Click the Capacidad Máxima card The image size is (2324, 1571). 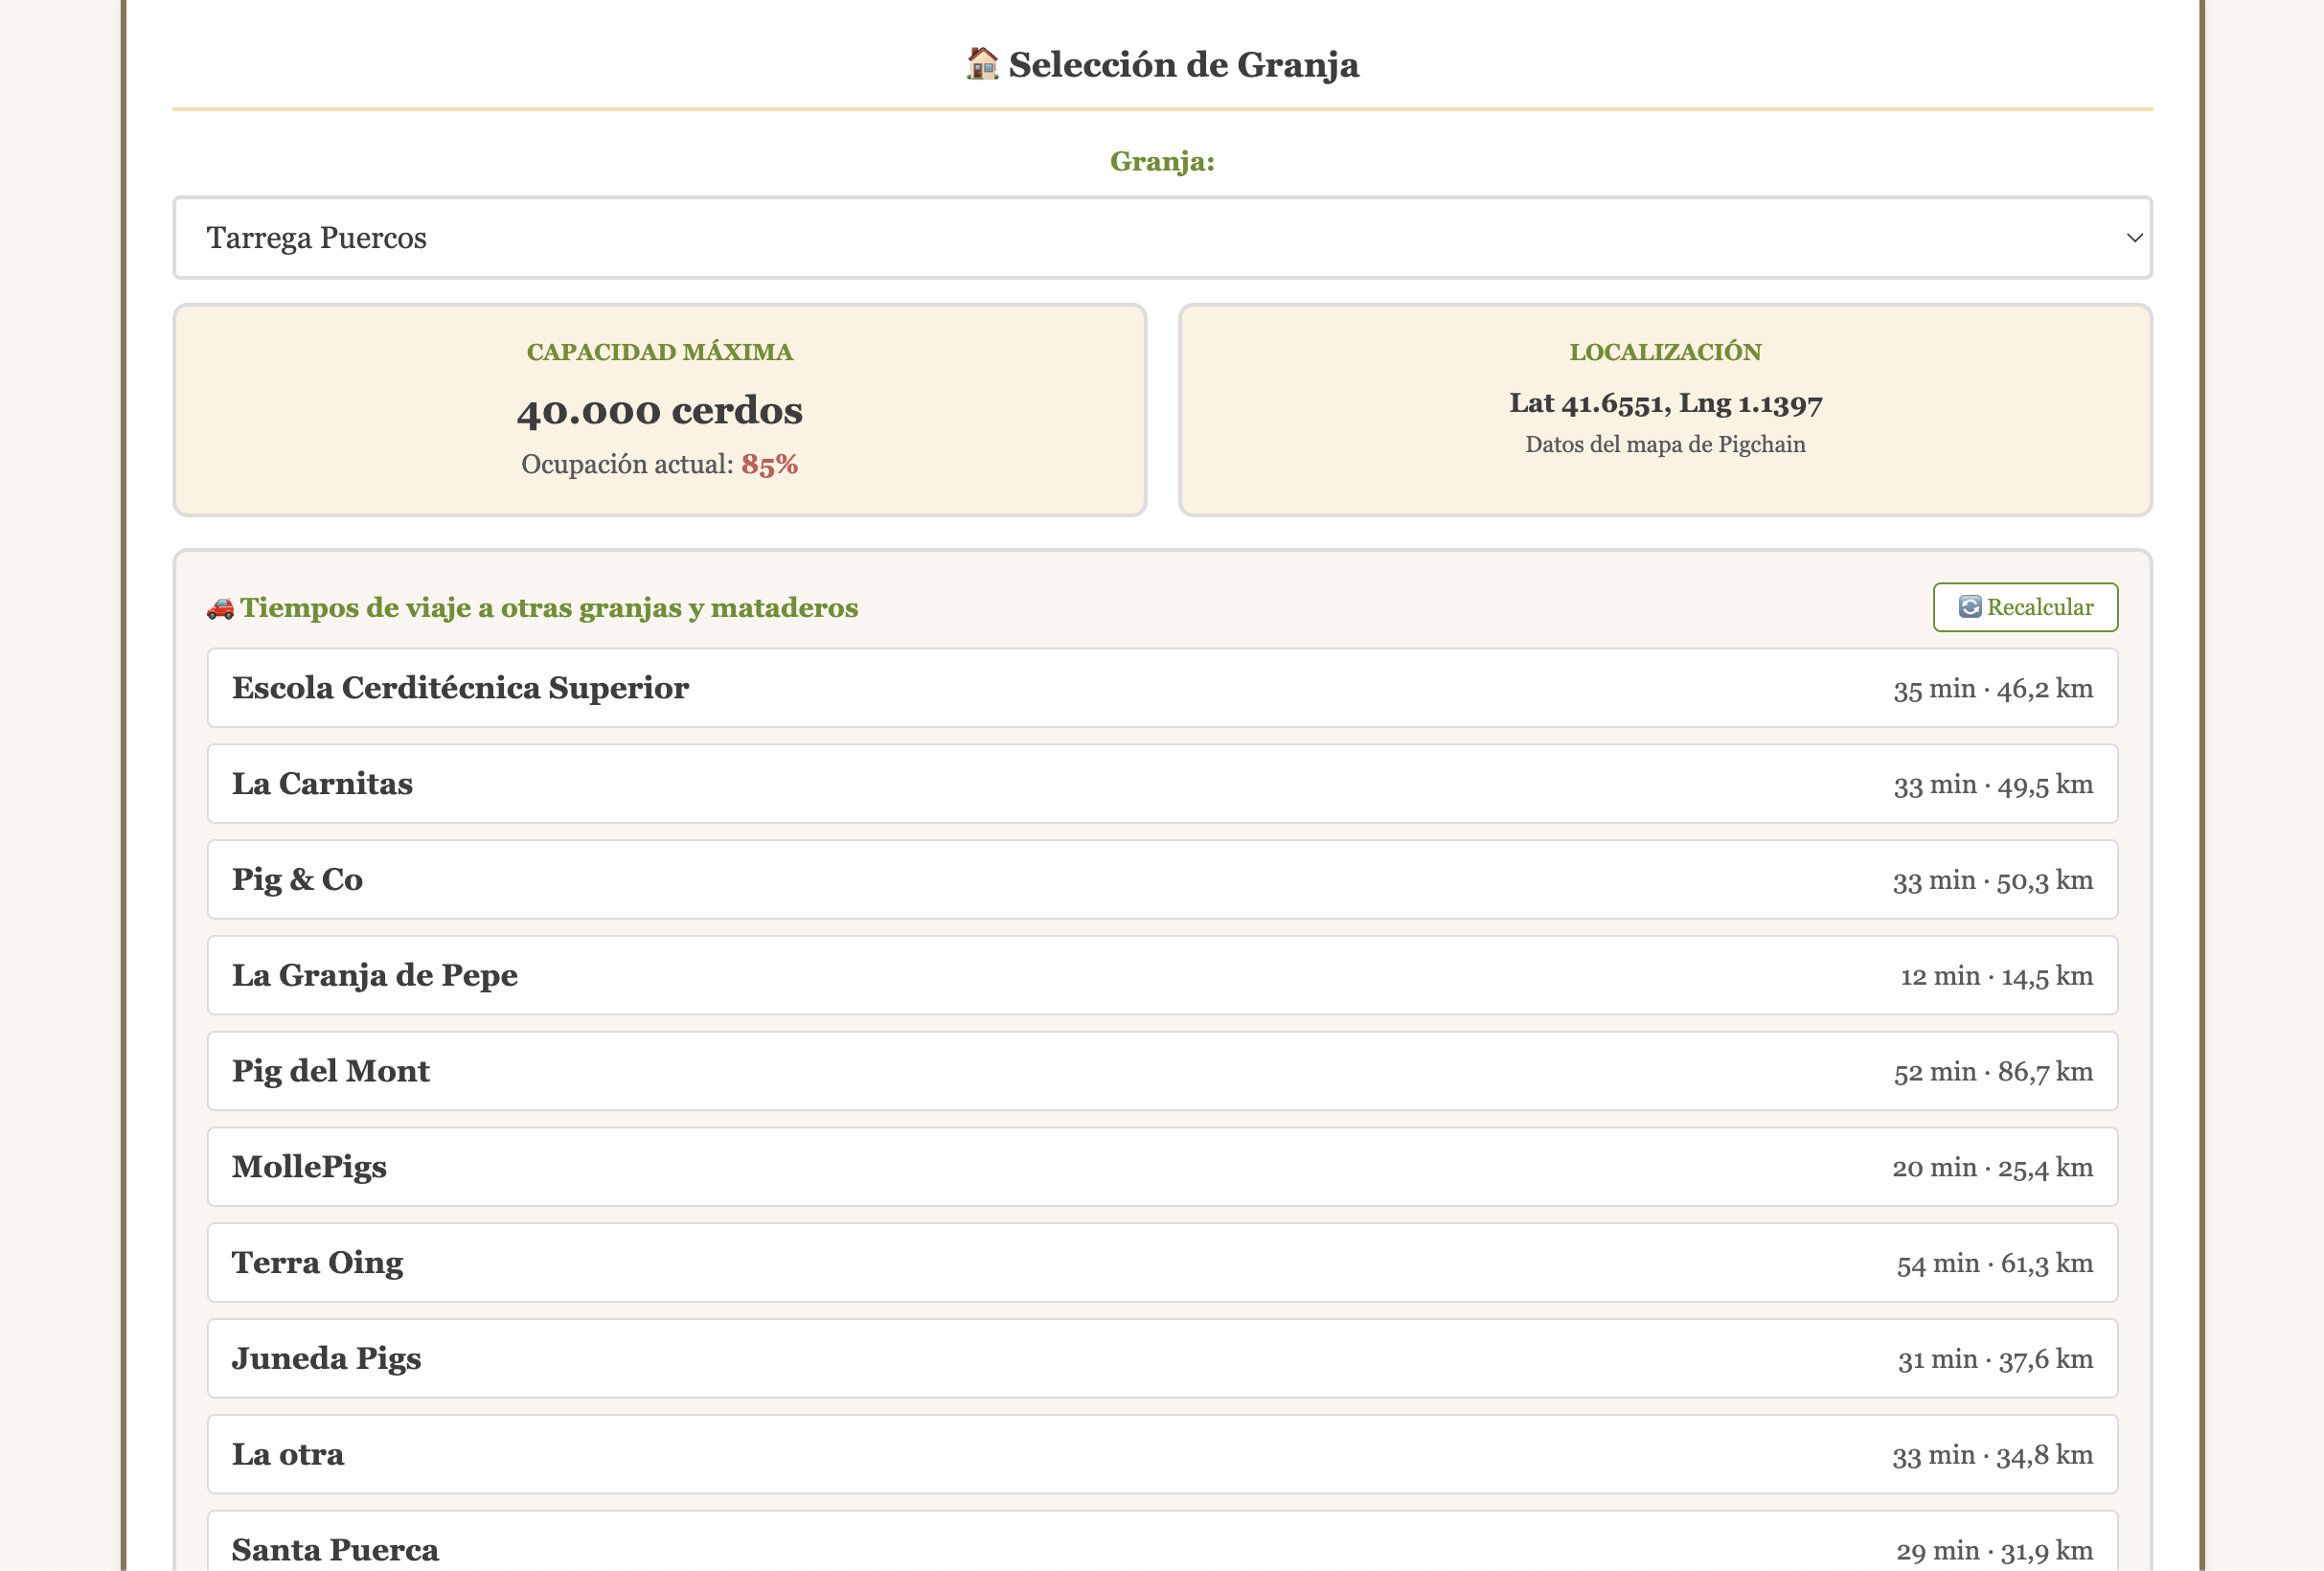(659, 410)
